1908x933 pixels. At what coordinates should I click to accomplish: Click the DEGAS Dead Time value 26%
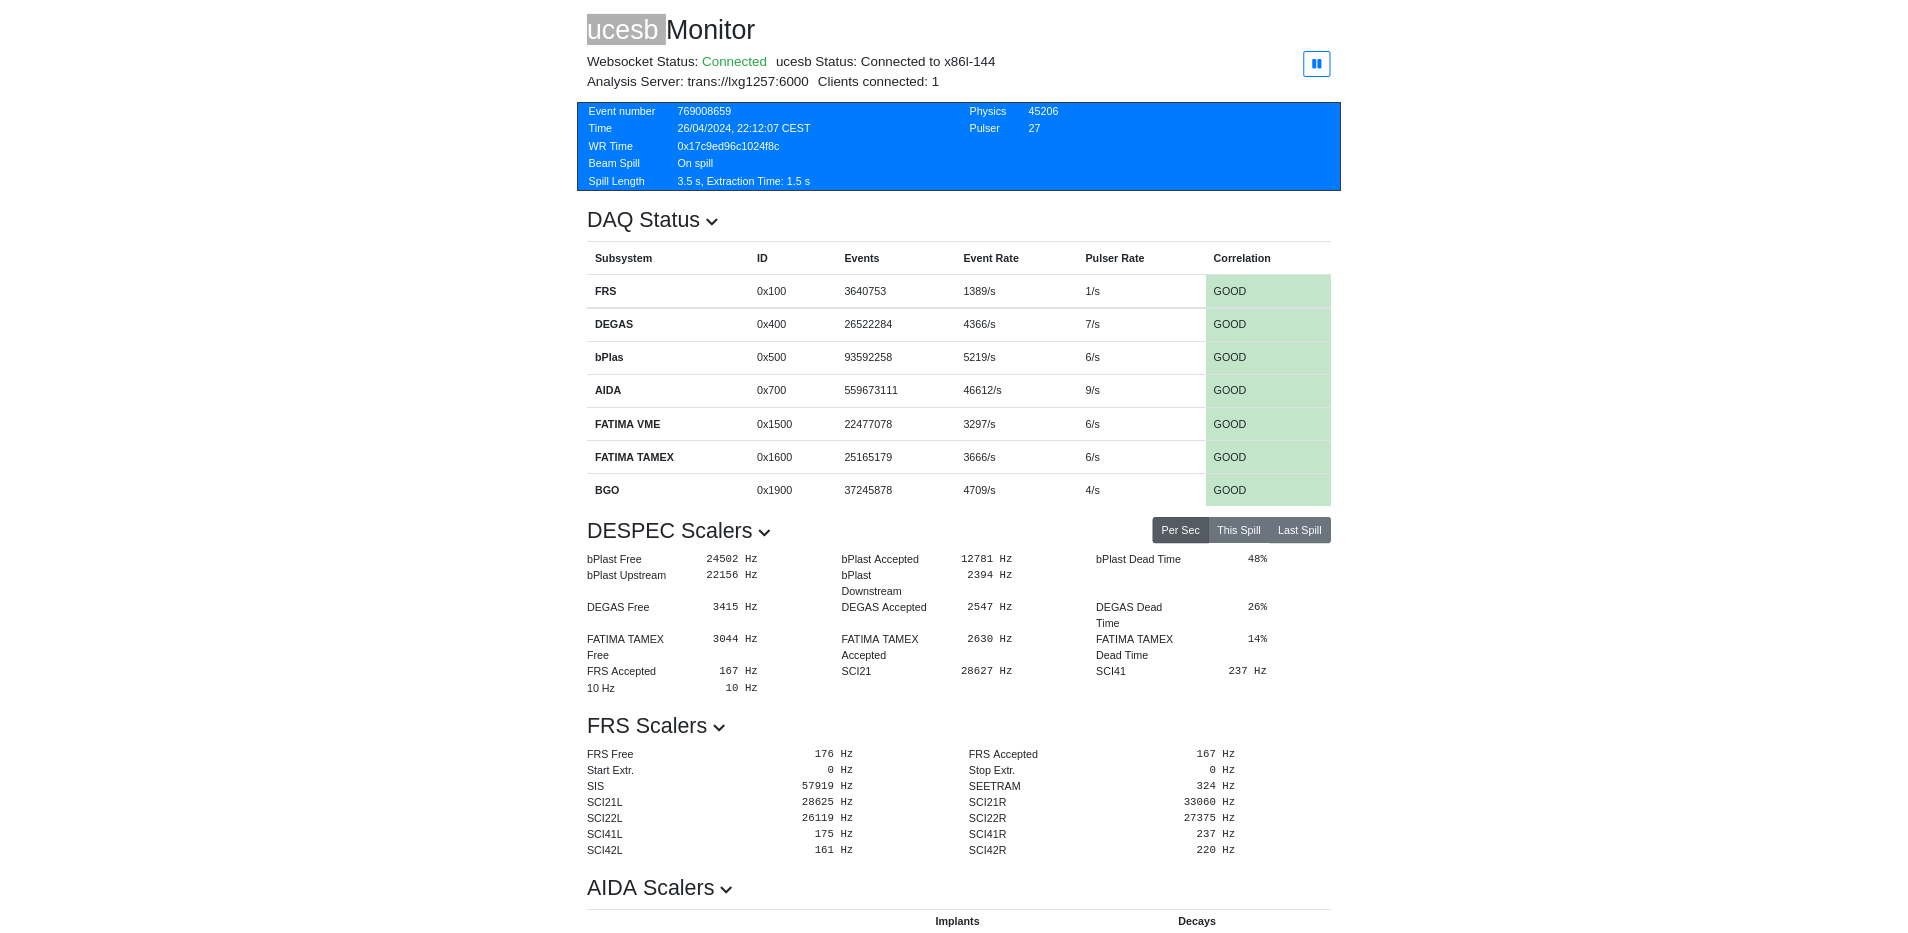[1257, 607]
